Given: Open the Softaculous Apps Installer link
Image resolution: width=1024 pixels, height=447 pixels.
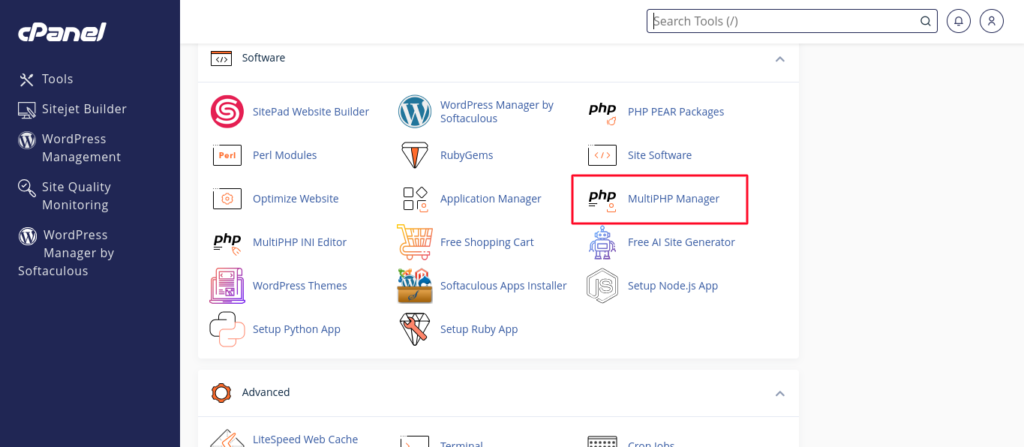Looking at the screenshot, I should (504, 286).
